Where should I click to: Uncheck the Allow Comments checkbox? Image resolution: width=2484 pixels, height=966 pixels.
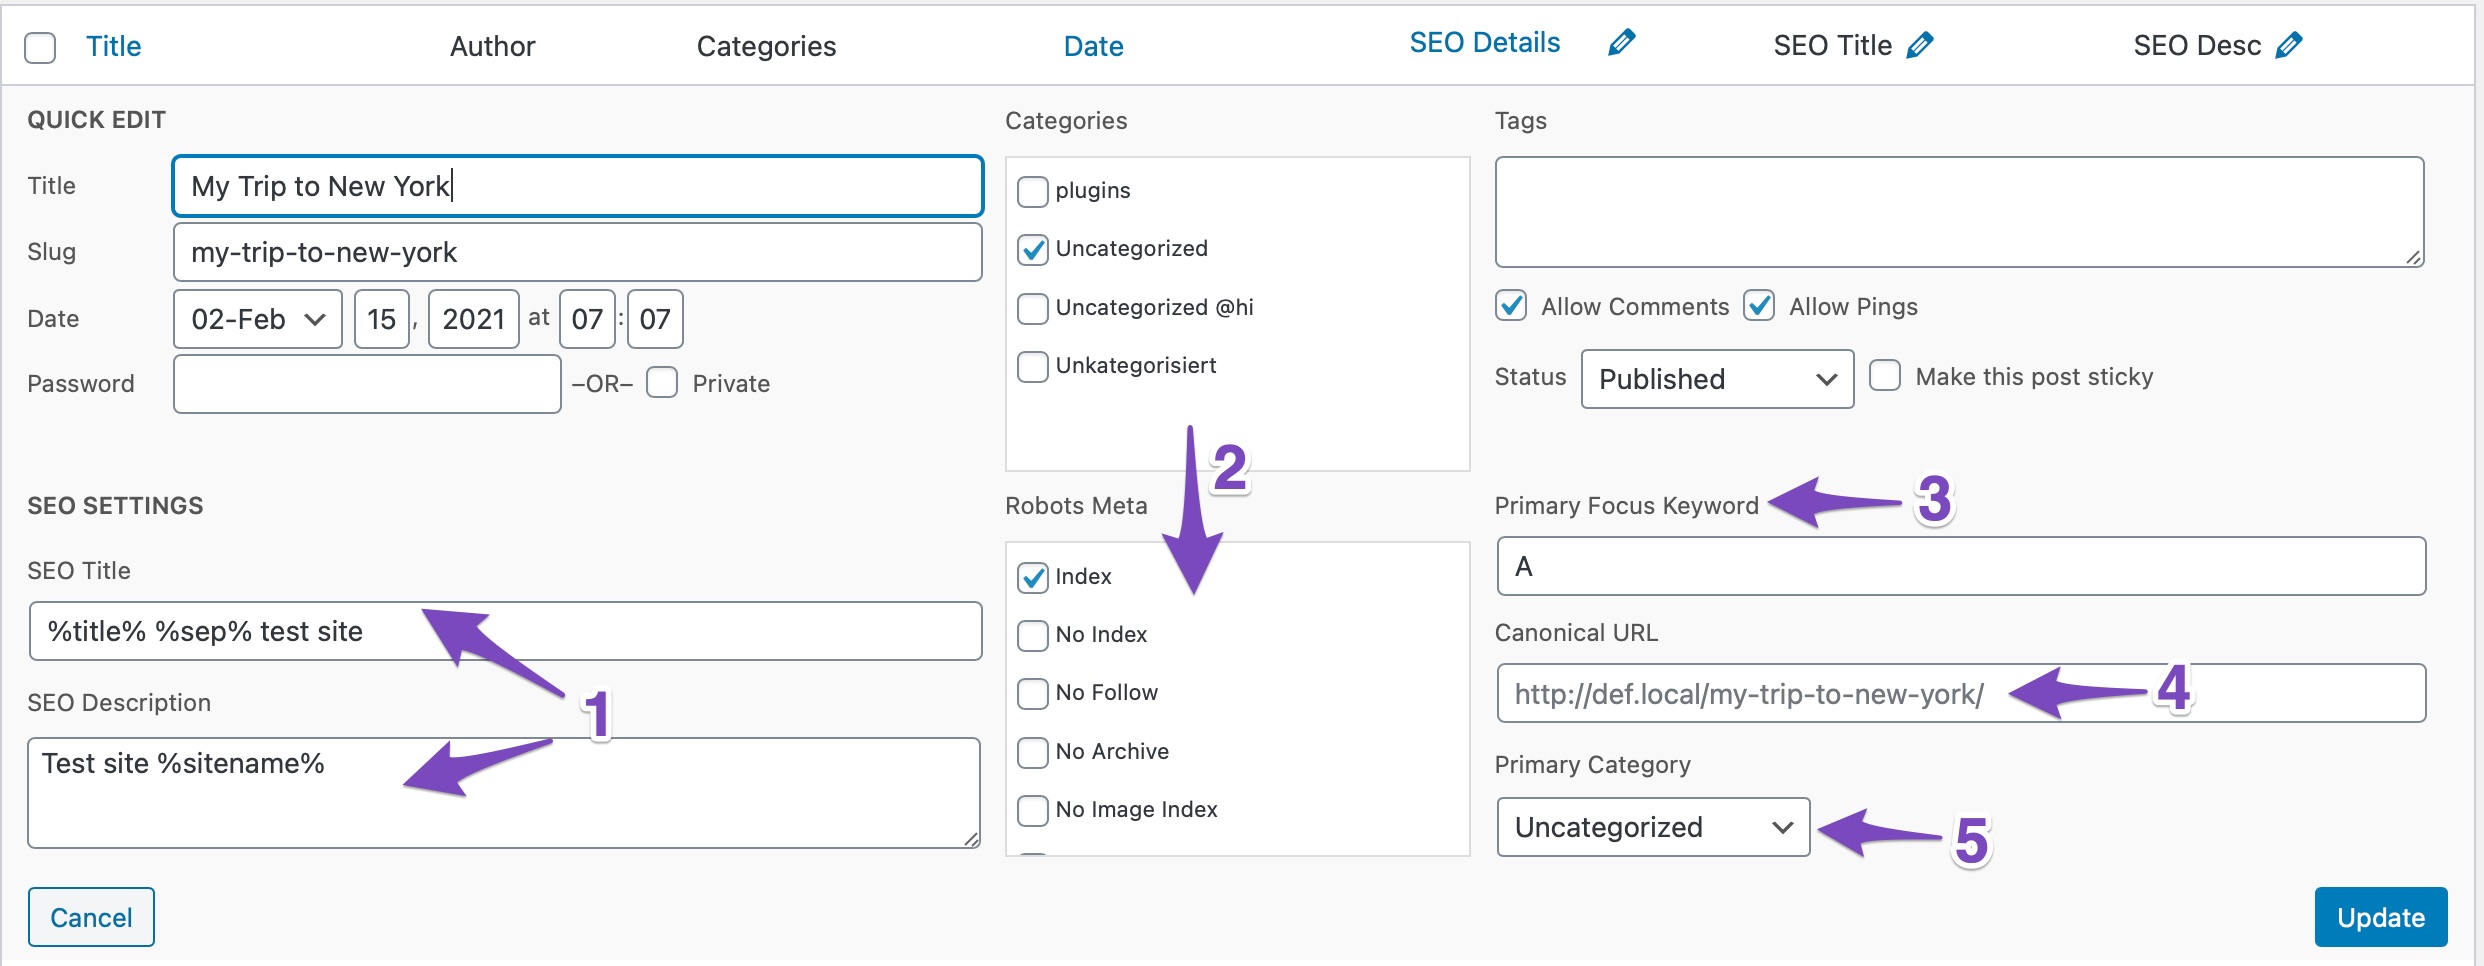pyautogui.click(x=1511, y=306)
